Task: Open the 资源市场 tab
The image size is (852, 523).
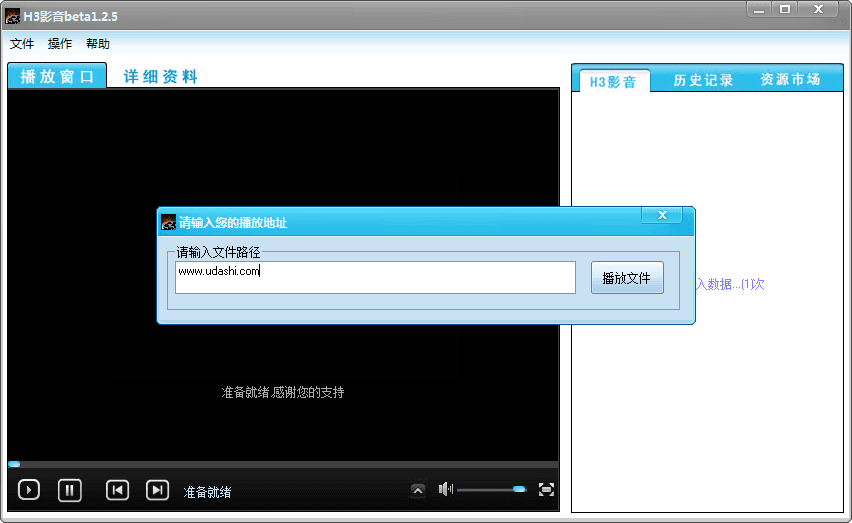Action: coord(790,80)
